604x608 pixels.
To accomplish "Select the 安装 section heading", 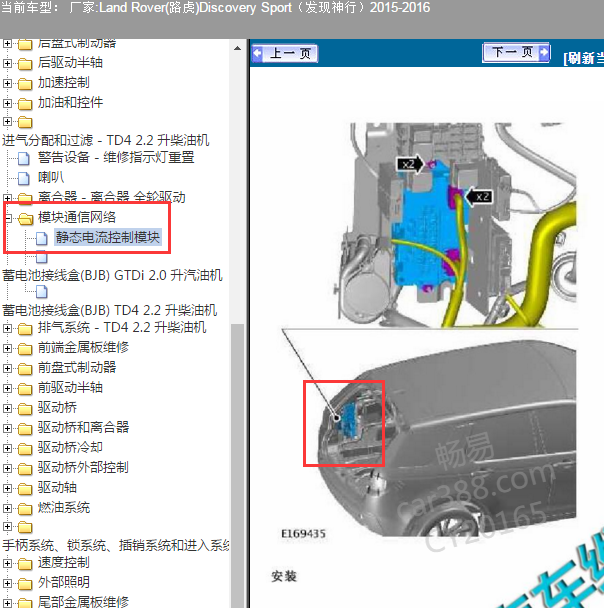I will tap(284, 576).
